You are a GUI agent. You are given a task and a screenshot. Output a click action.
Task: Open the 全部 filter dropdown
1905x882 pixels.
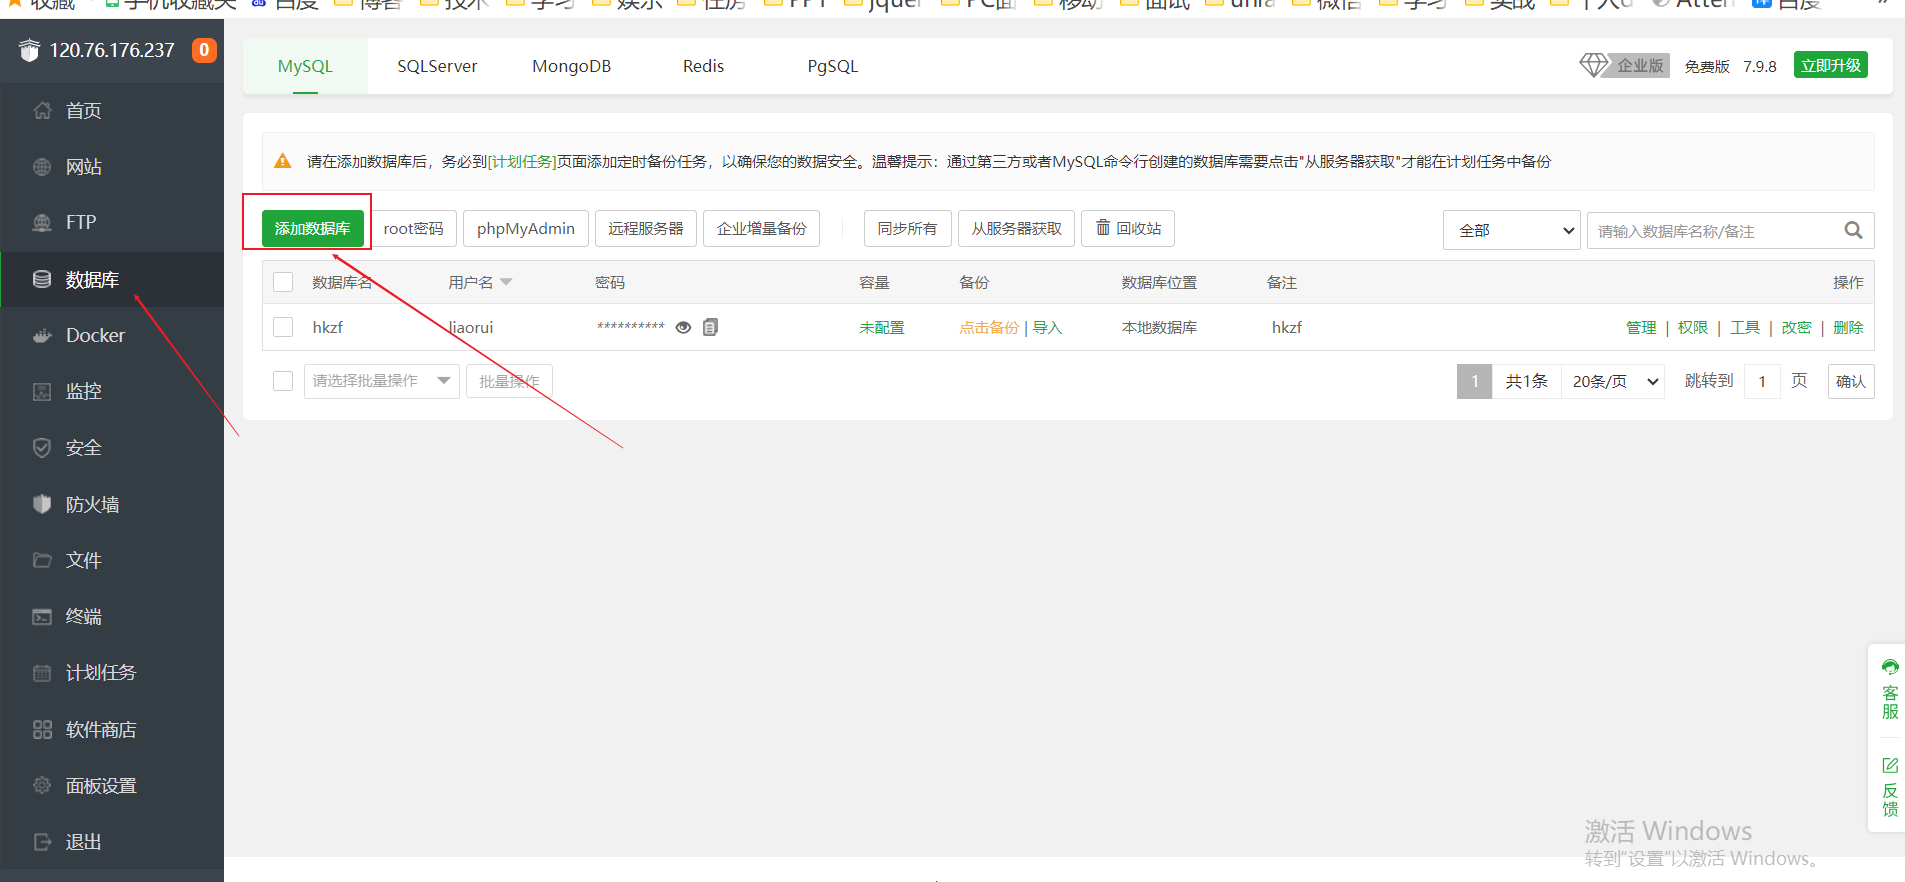click(x=1511, y=231)
